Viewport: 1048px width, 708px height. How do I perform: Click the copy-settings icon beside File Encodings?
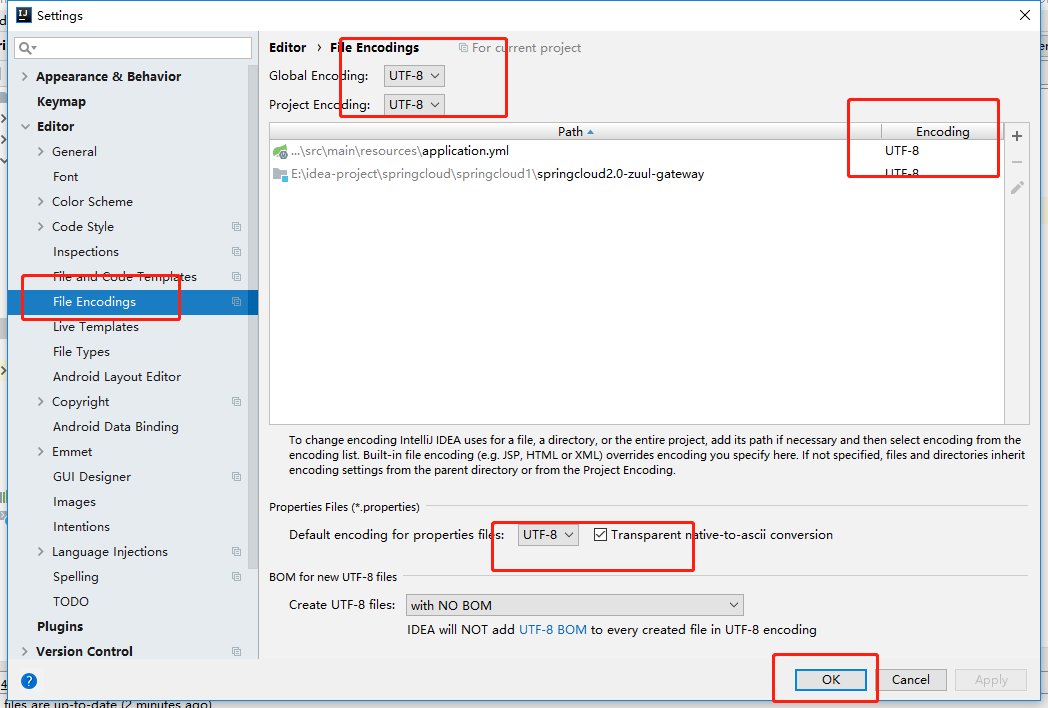[236, 301]
